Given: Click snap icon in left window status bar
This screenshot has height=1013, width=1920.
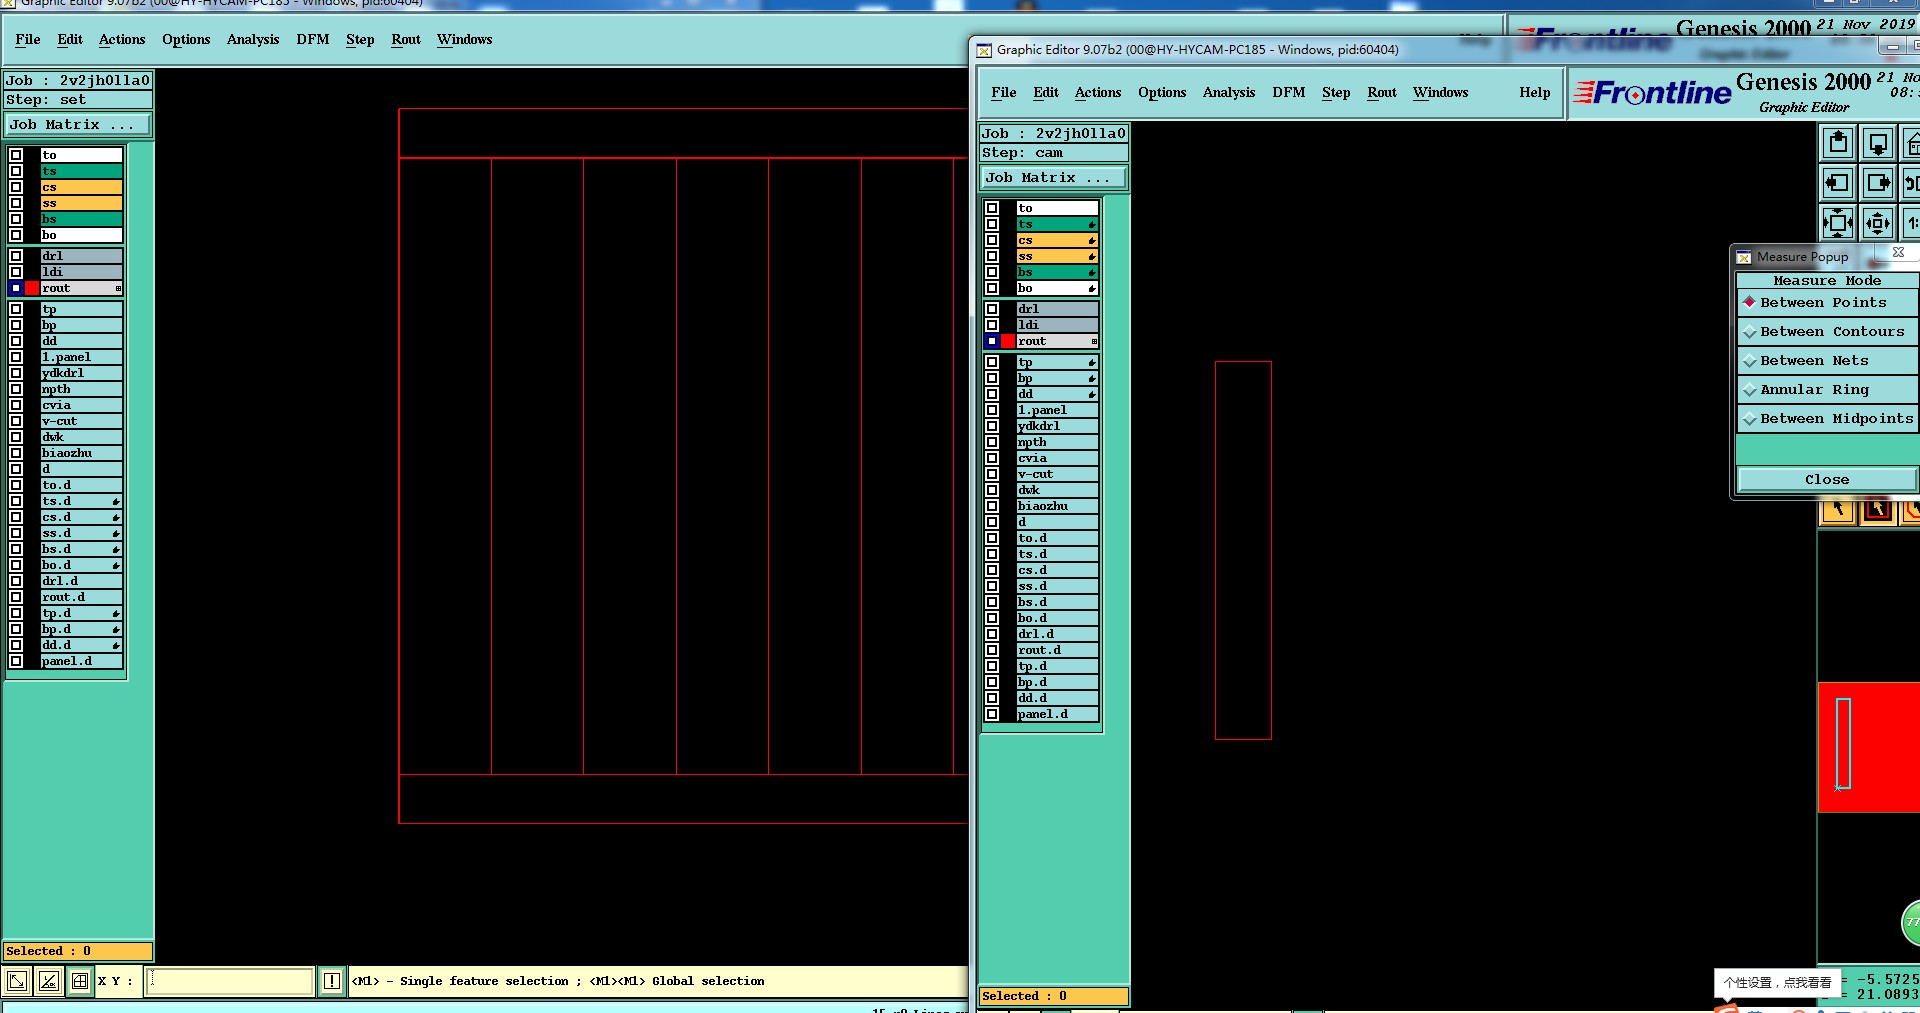Looking at the screenshot, I should [17, 981].
